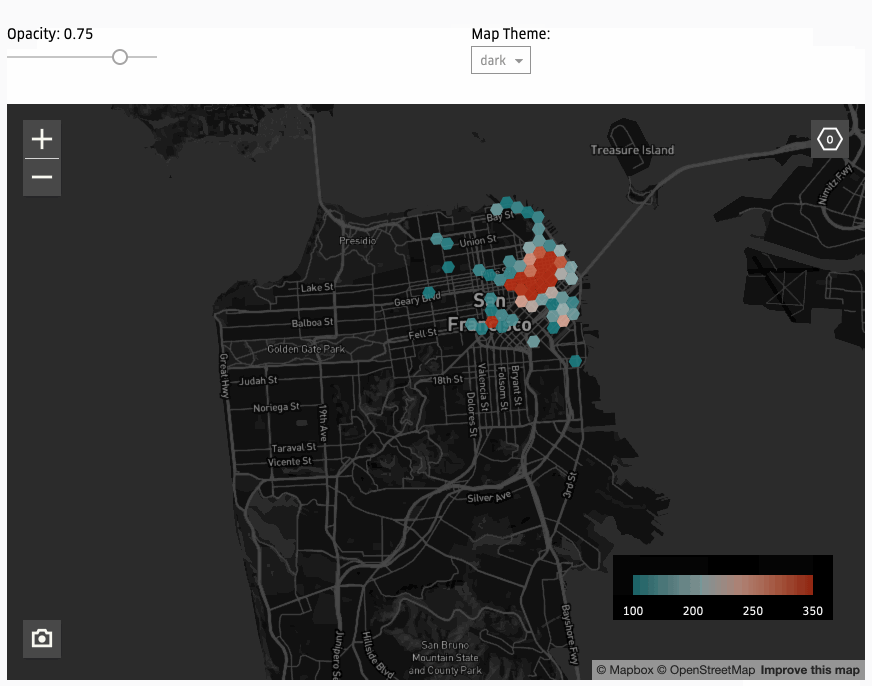Select the isolated teal hexagon east of Bryant St
Image resolution: width=872 pixels, height=686 pixels.
coord(575,361)
